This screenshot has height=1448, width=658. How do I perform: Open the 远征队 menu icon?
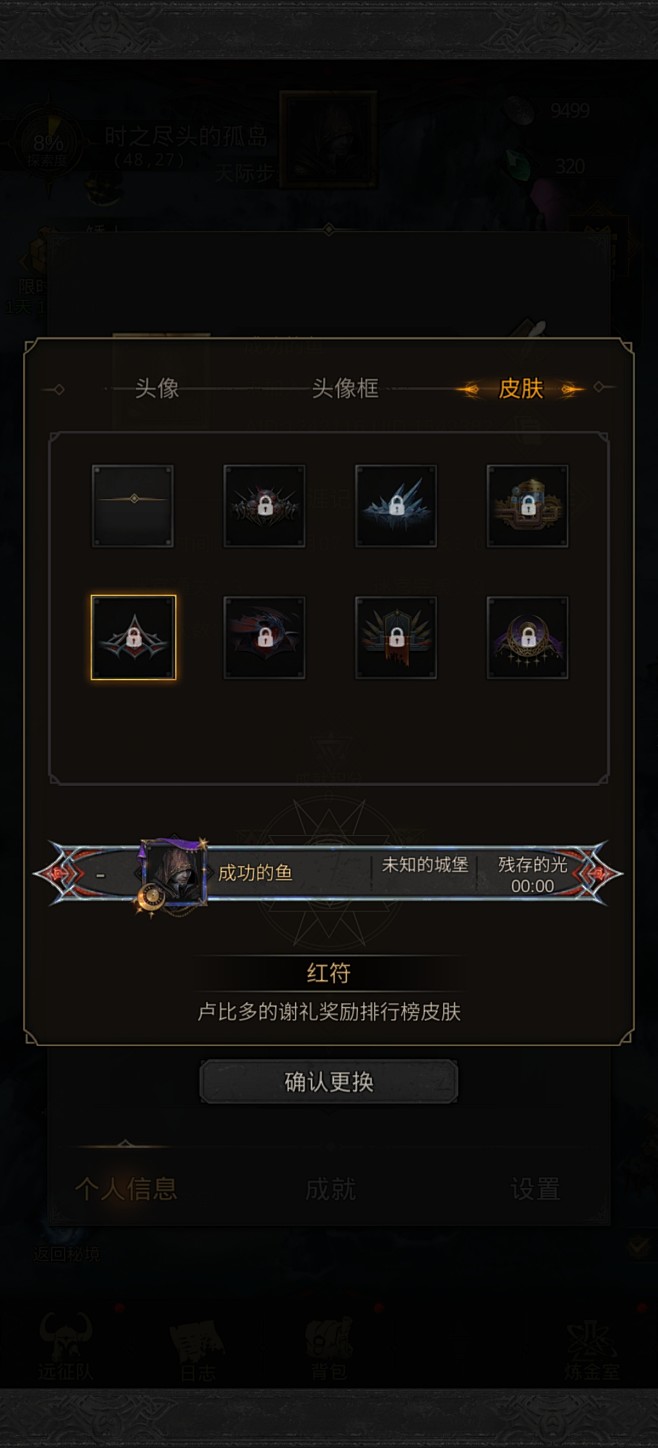pos(66,1346)
